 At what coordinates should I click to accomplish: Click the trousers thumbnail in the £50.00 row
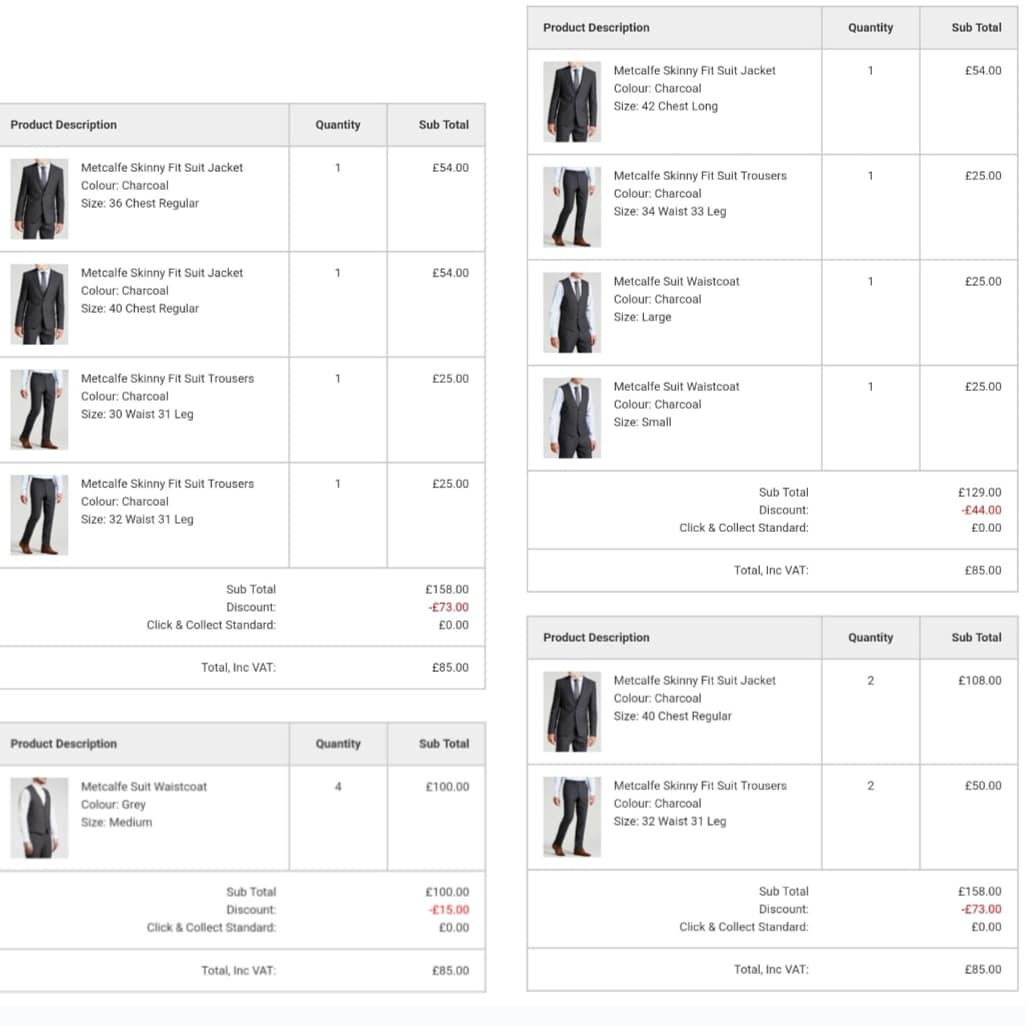pyautogui.click(x=573, y=816)
